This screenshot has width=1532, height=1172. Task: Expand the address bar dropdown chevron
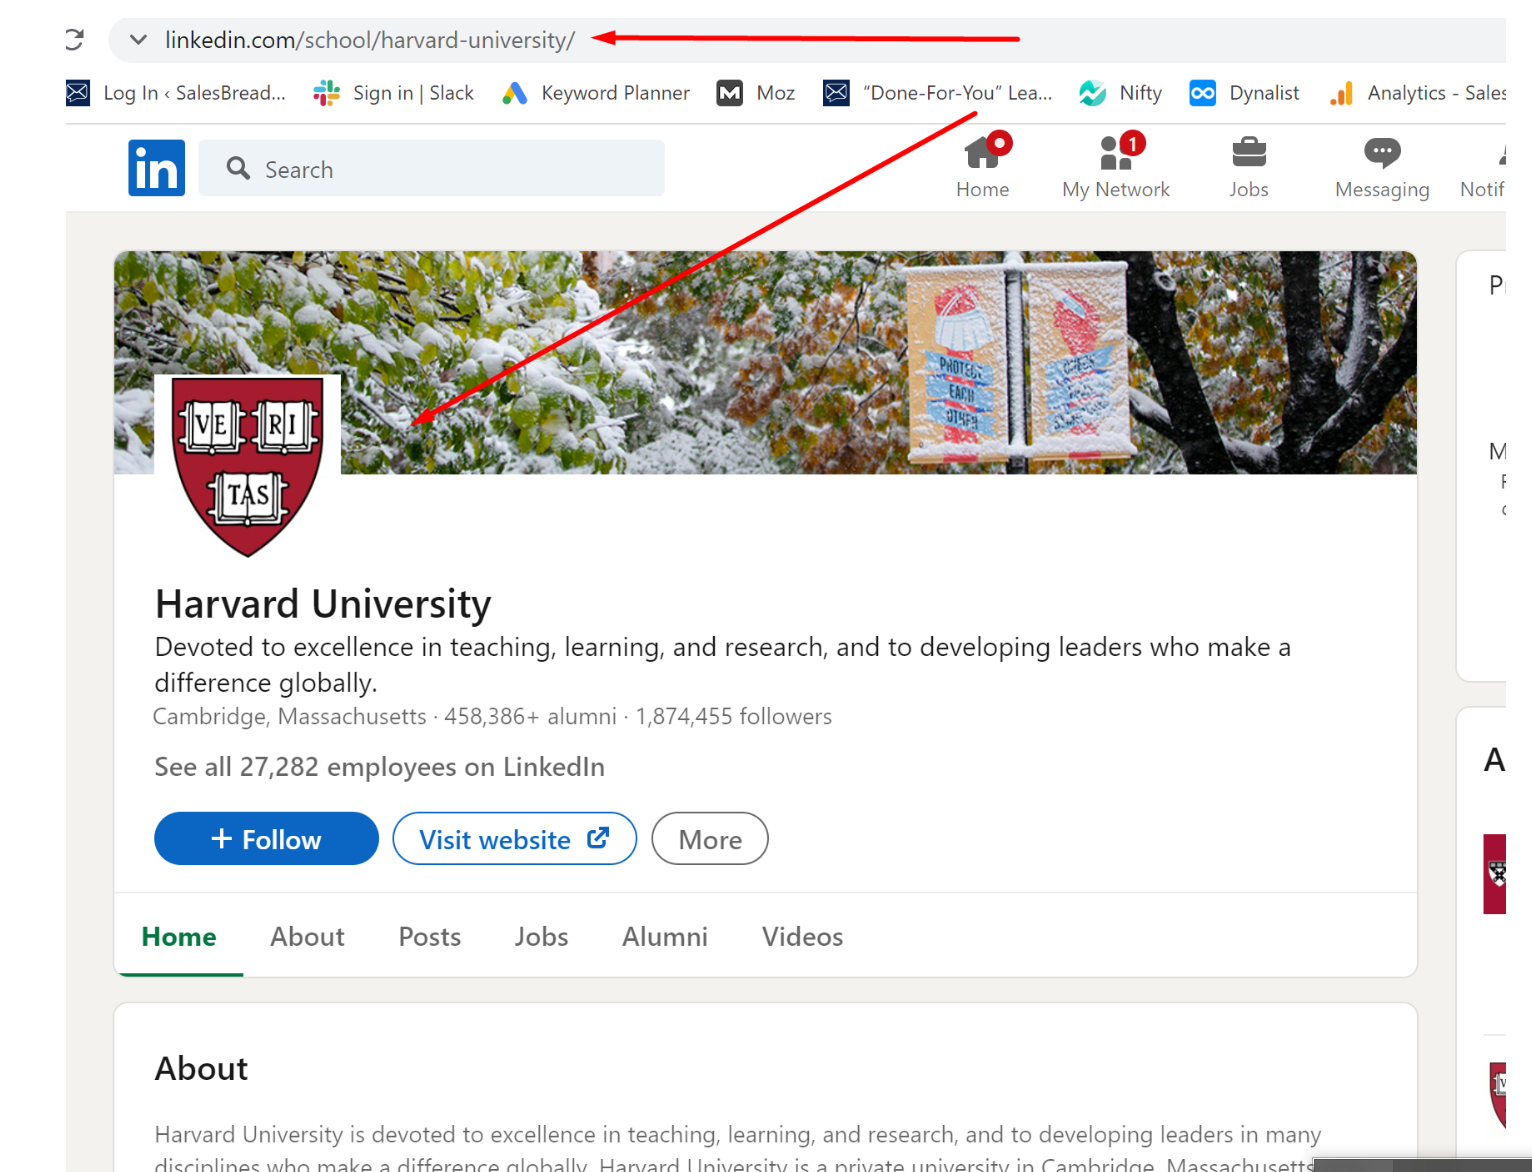pyautogui.click(x=139, y=40)
